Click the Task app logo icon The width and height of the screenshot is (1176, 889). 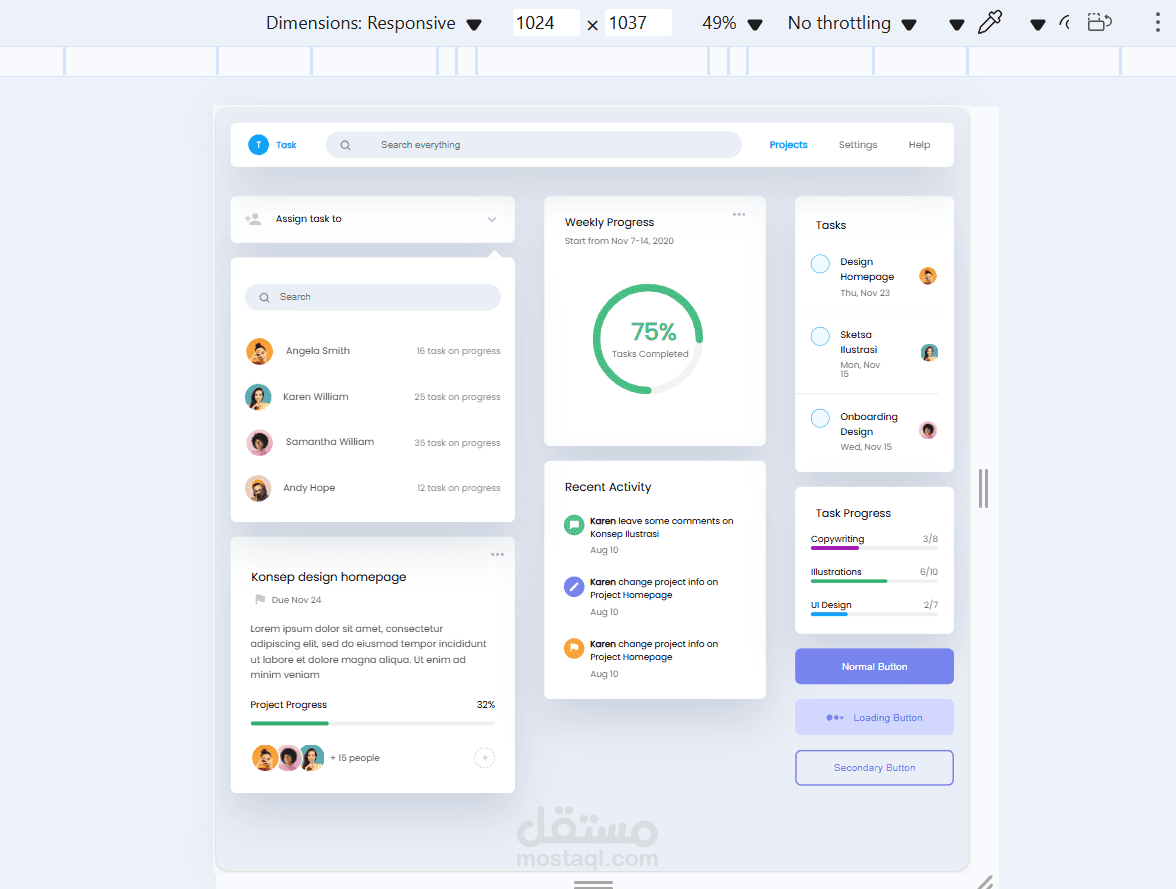[258, 144]
